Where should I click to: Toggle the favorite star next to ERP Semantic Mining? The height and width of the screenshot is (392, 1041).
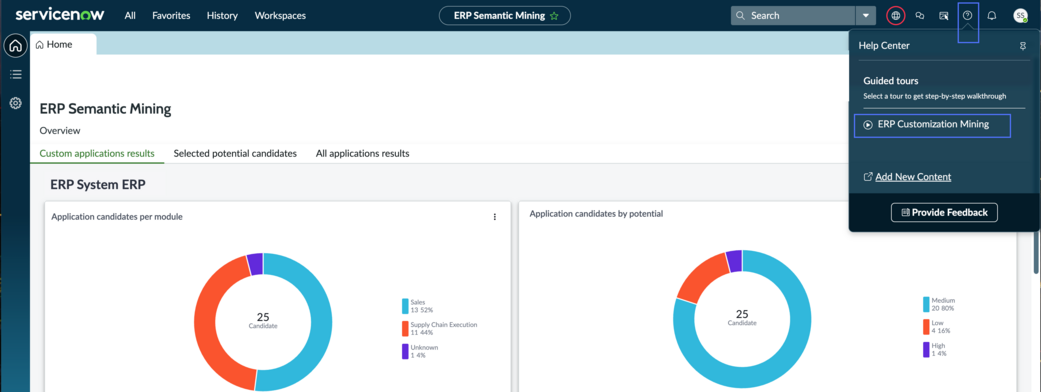click(554, 15)
